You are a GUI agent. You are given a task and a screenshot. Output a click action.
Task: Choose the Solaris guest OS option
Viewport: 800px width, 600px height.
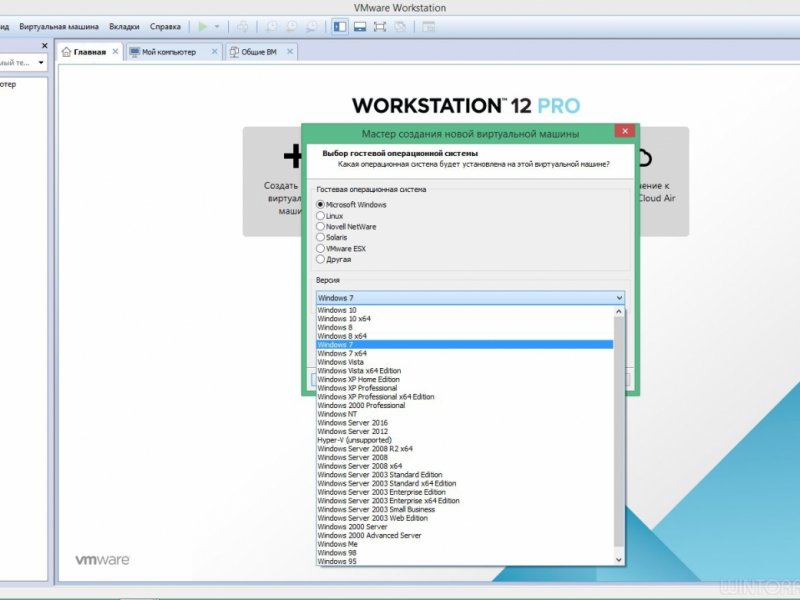(320, 237)
